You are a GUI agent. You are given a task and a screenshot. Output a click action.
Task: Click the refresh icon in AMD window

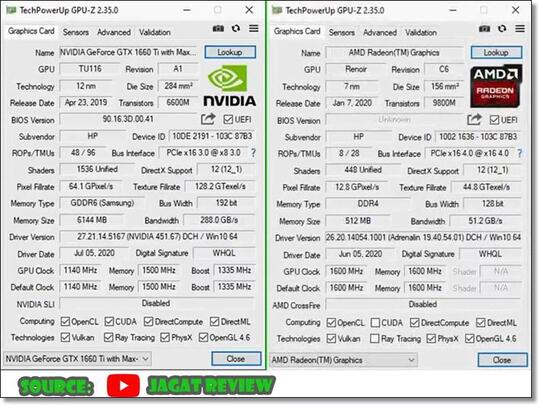tap(502, 29)
